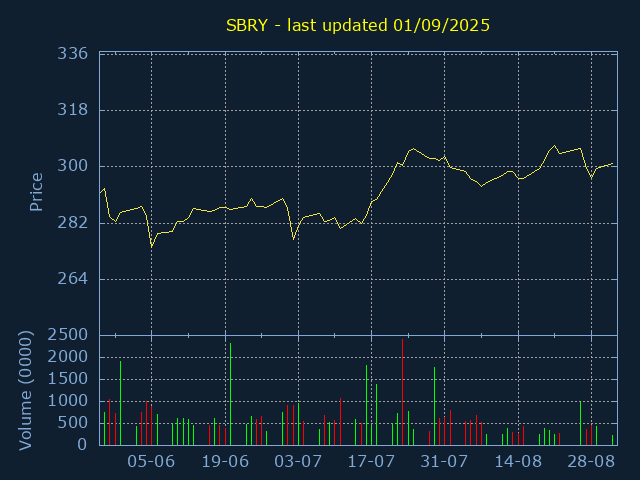Click the date label 14-08
The image size is (640, 480).
pos(518,462)
